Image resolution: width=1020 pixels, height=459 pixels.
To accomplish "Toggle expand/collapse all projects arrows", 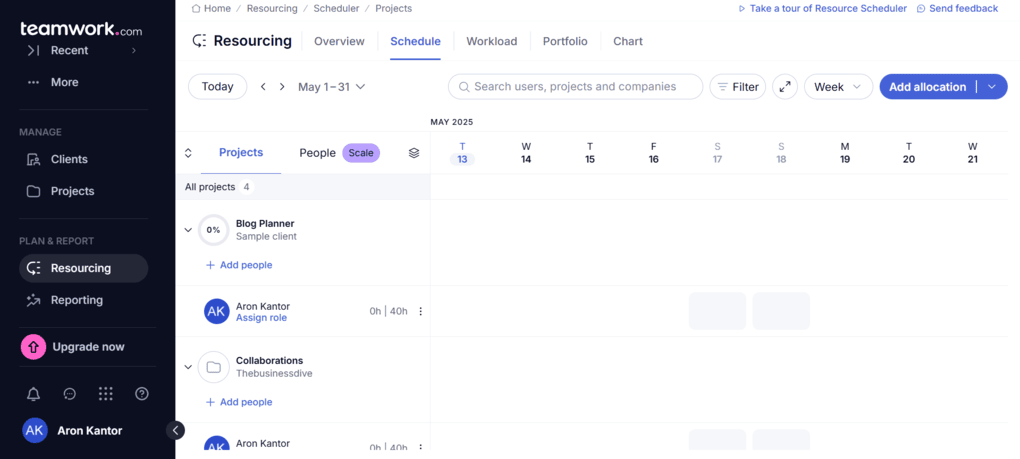I will 188,153.
